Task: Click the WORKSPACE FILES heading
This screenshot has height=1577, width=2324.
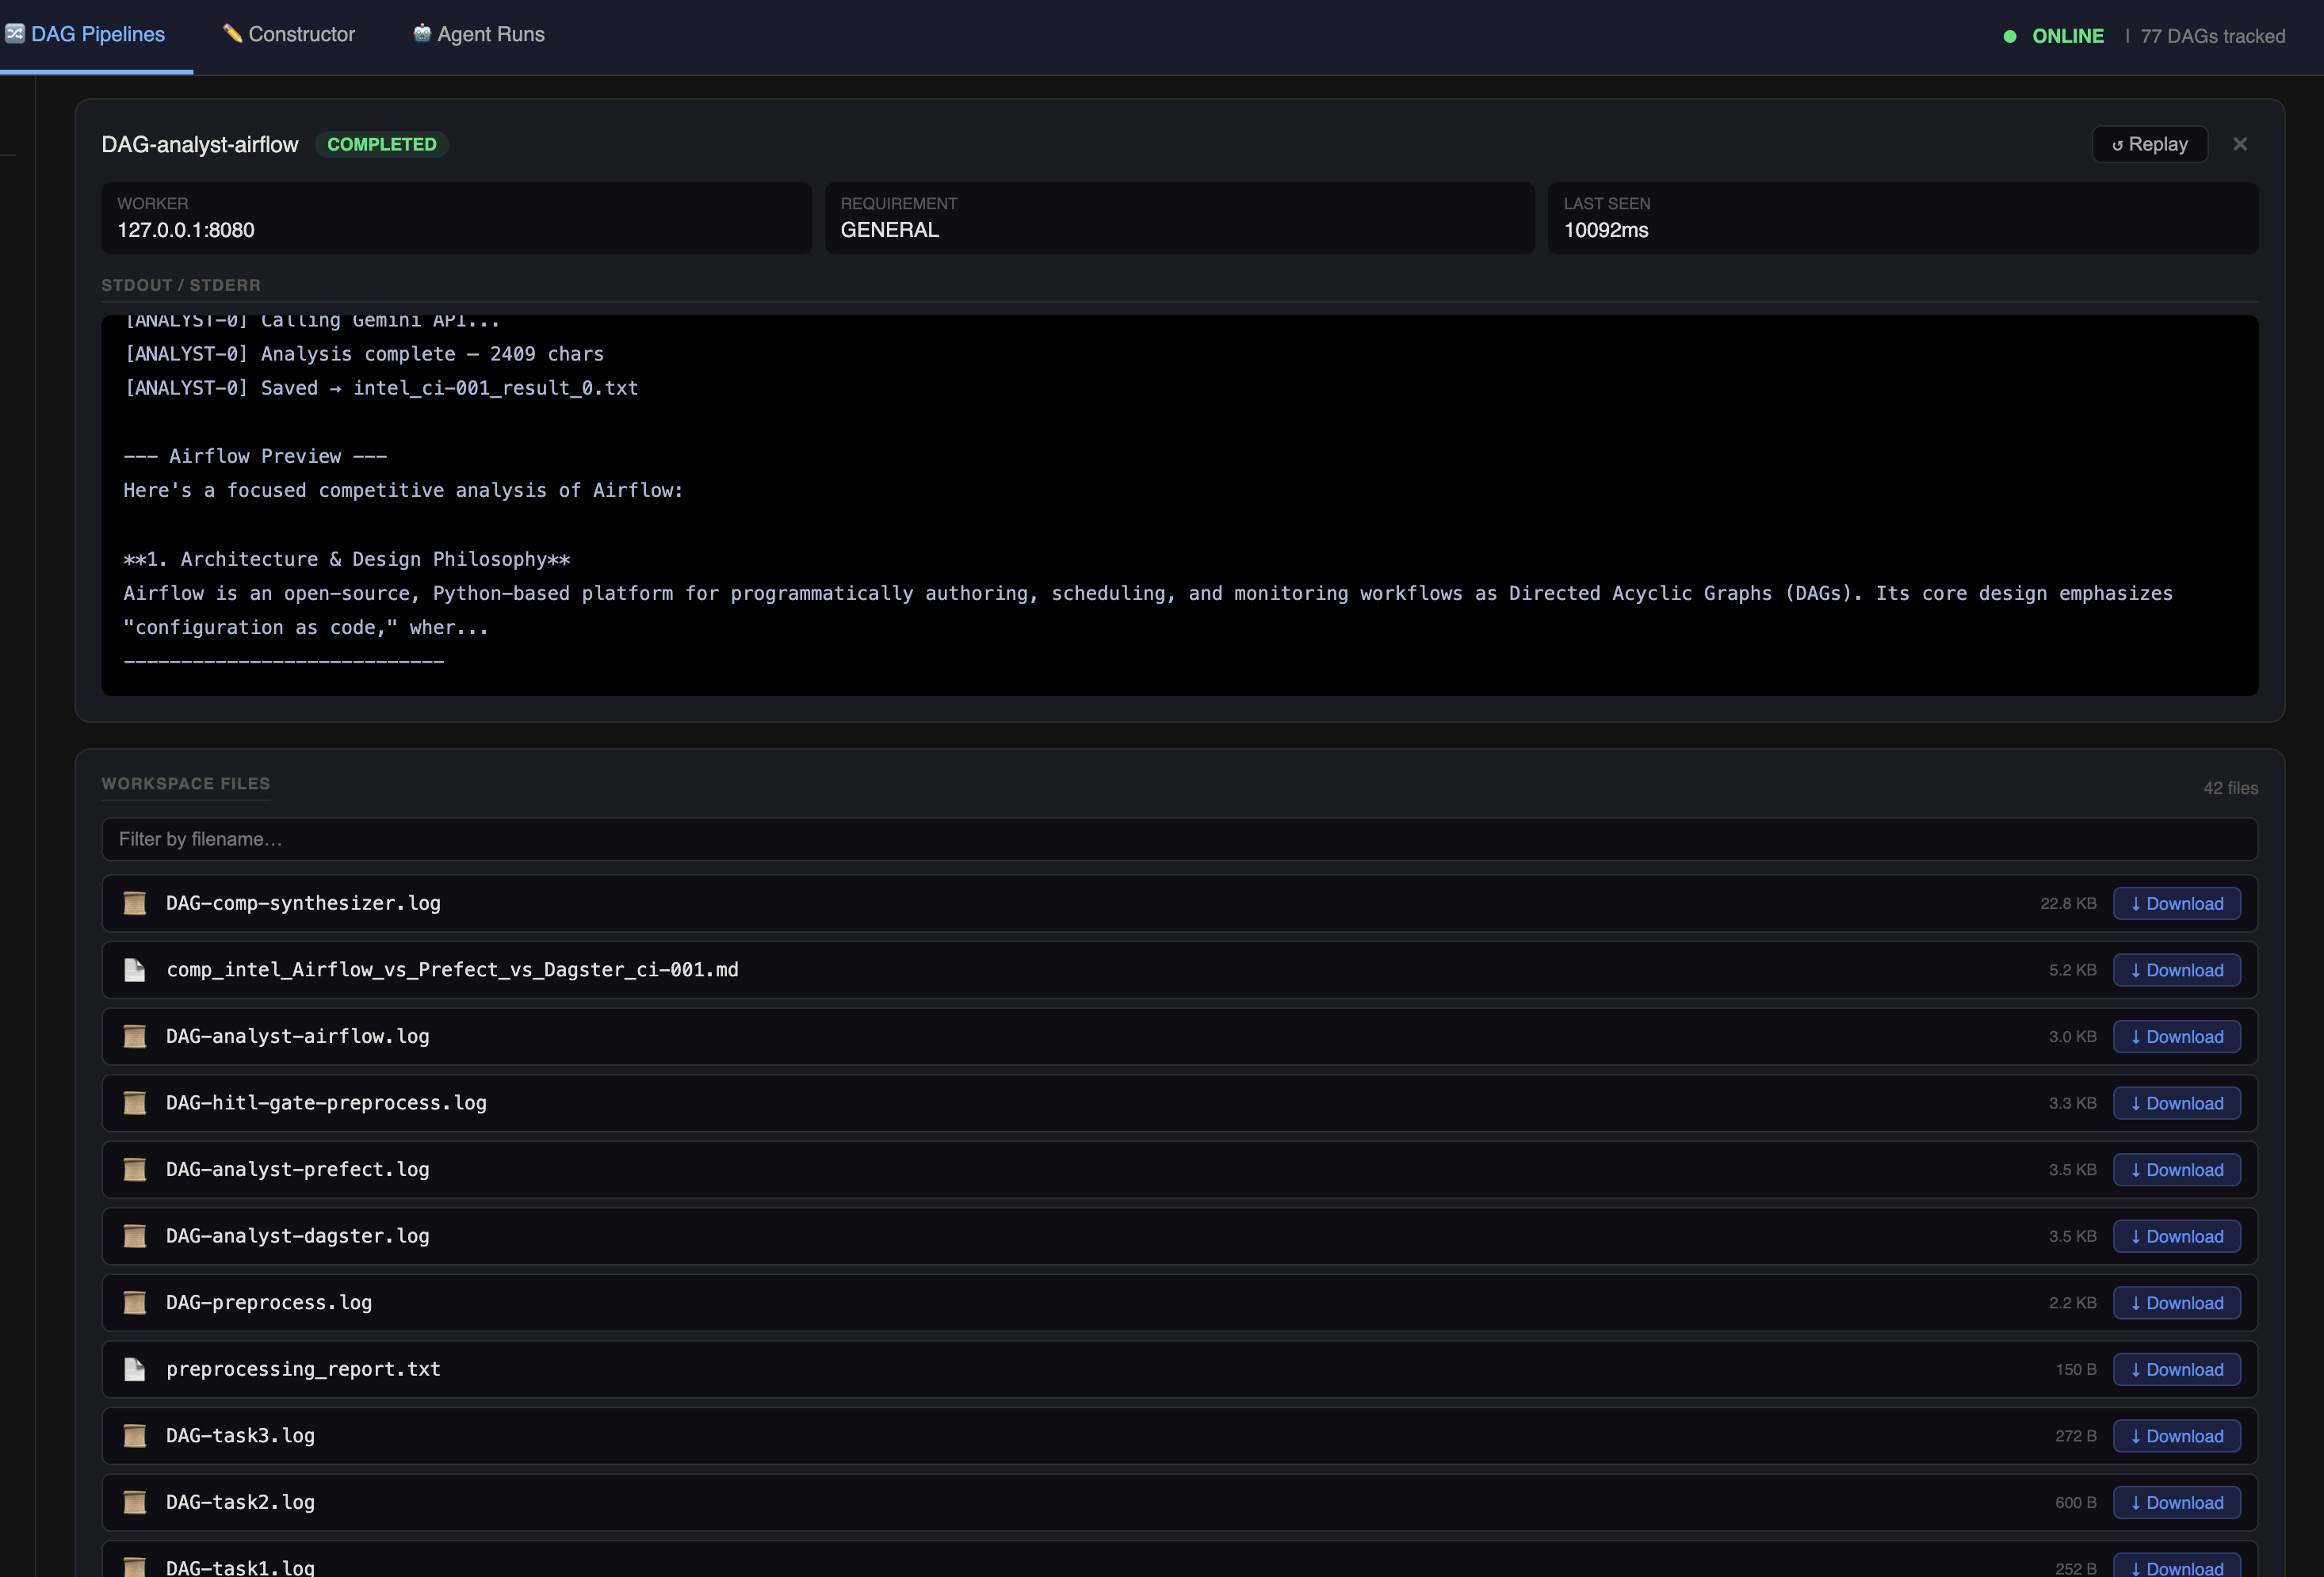Action: pyautogui.click(x=186, y=783)
